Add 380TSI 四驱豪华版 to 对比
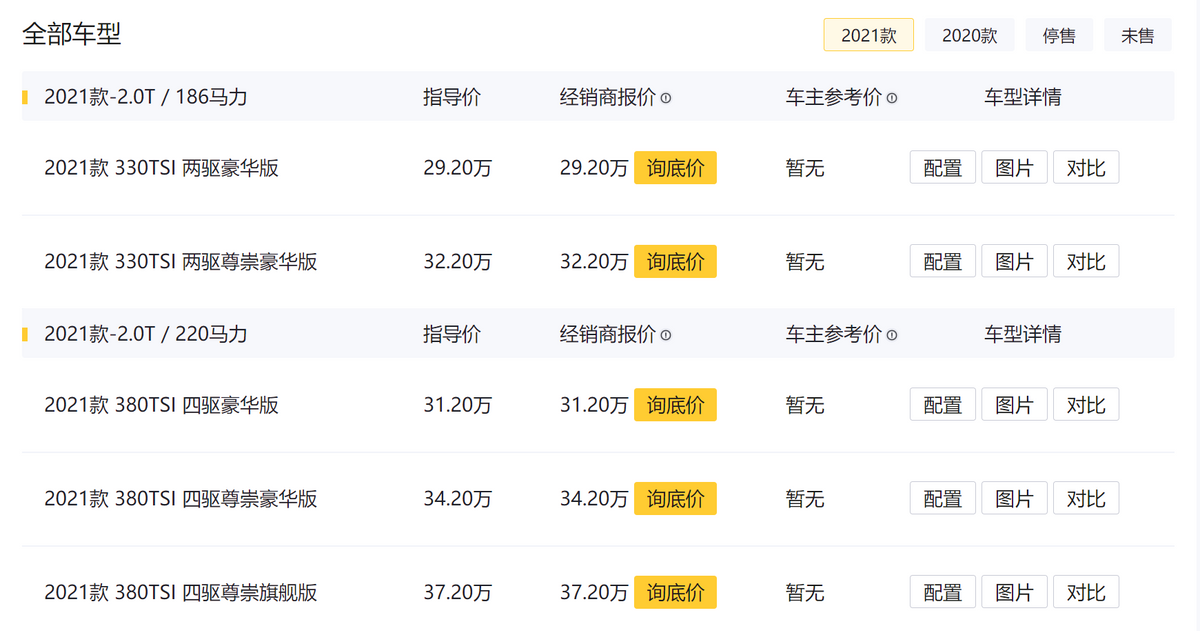This screenshot has height=631, width=1200. coord(1085,405)
